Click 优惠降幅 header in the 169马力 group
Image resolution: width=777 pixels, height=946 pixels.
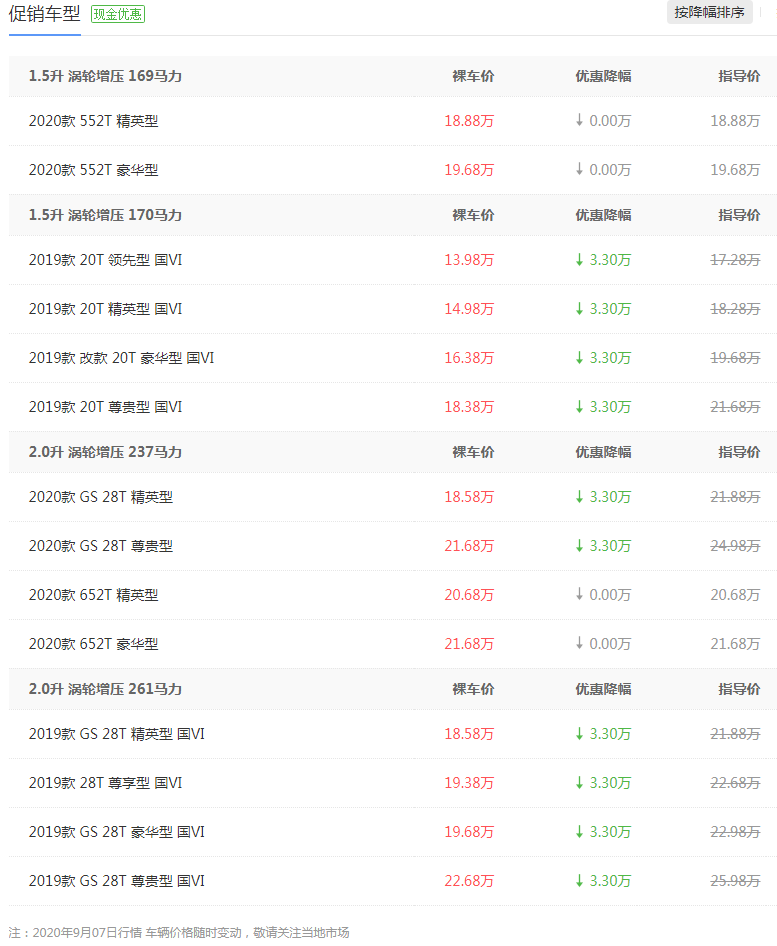point(603,76)
